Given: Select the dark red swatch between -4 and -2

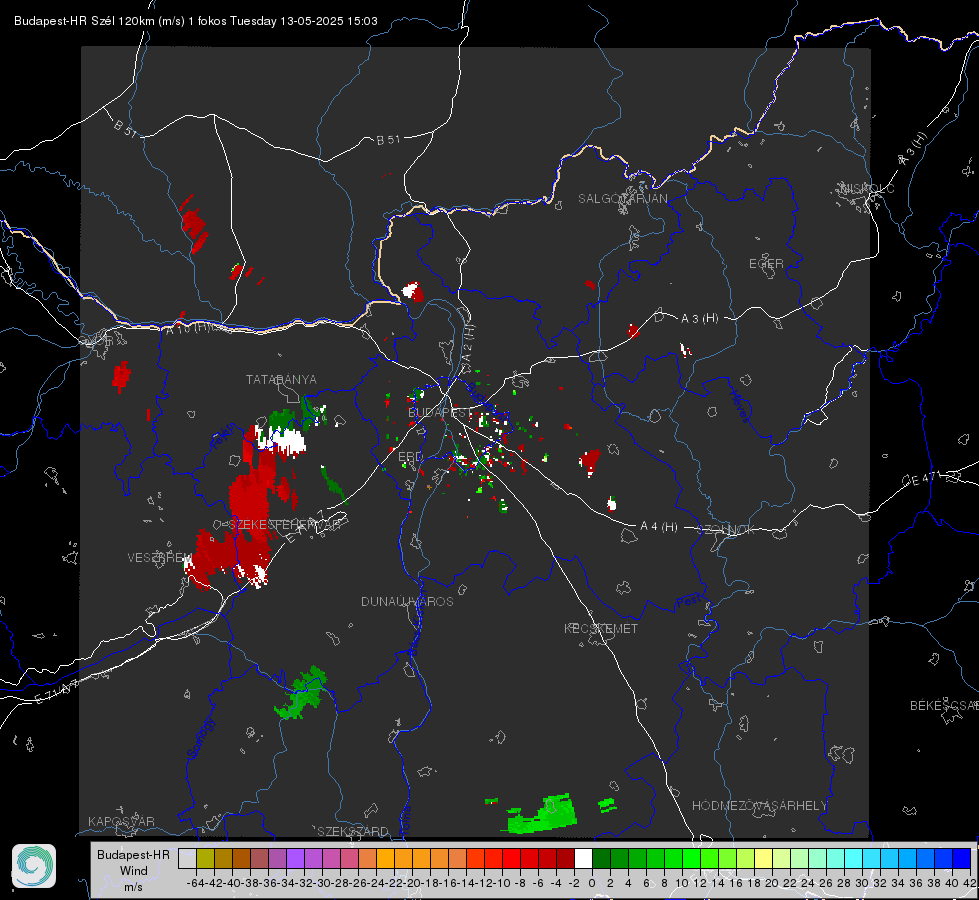Looking at the screenshot, I should pyautogui.click(x=565, y=858).
